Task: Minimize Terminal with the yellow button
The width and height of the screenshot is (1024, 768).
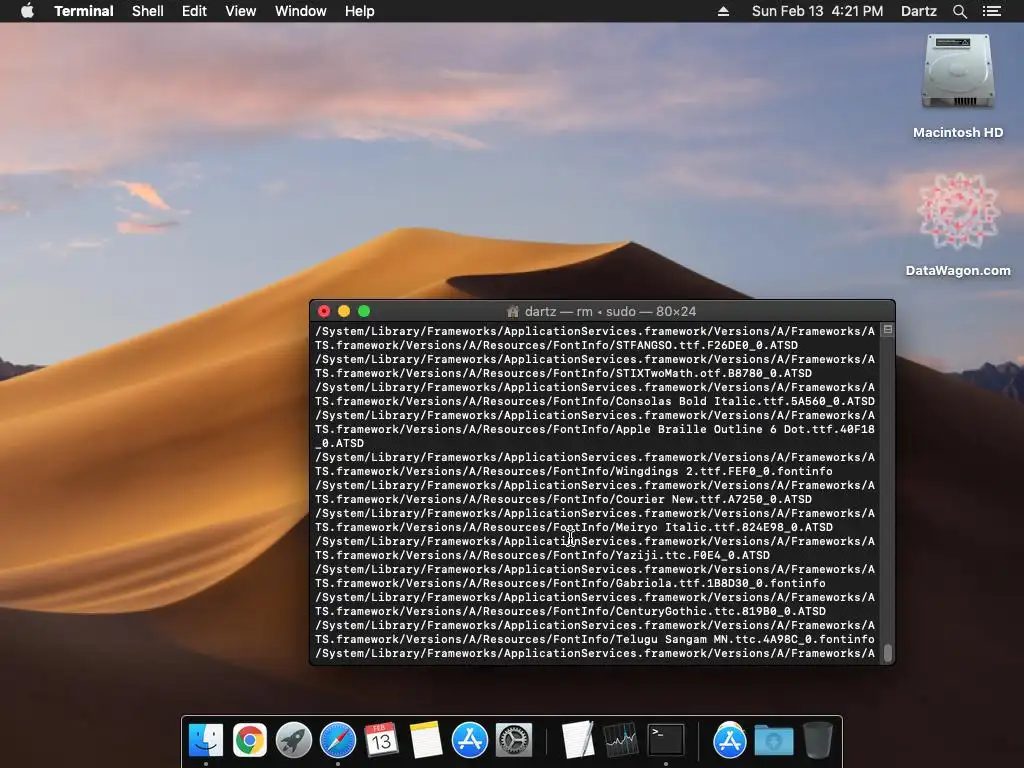Action: (x=344, y=312)
